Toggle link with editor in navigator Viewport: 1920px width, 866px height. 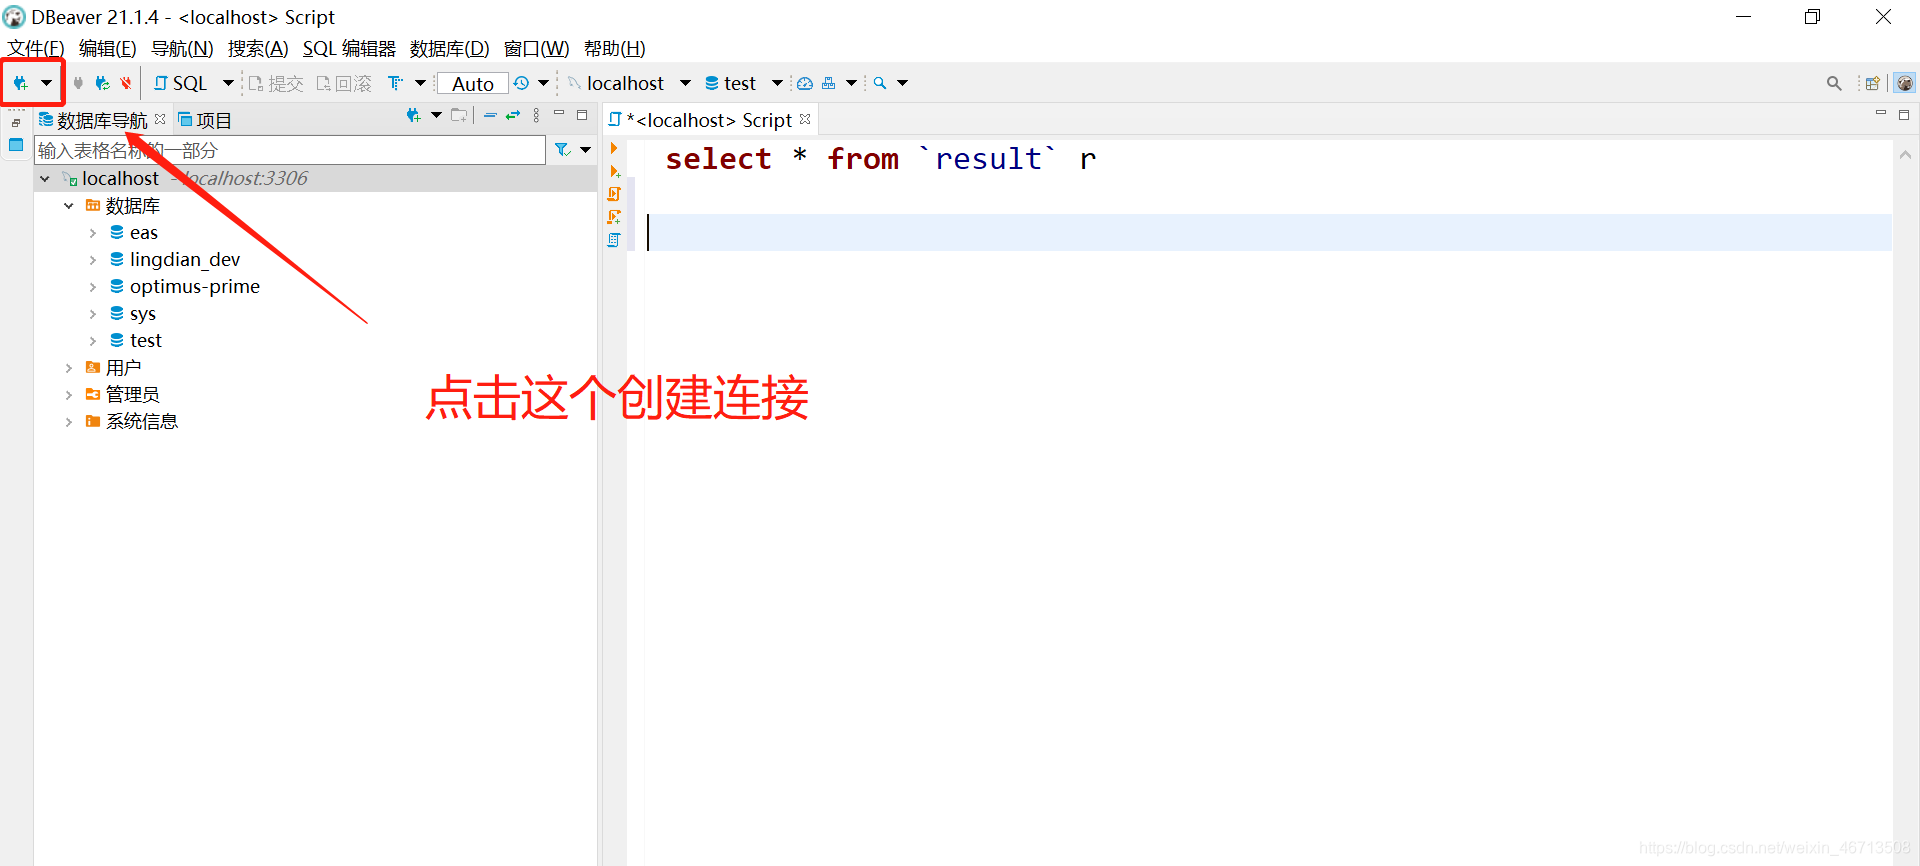(513, 116)
